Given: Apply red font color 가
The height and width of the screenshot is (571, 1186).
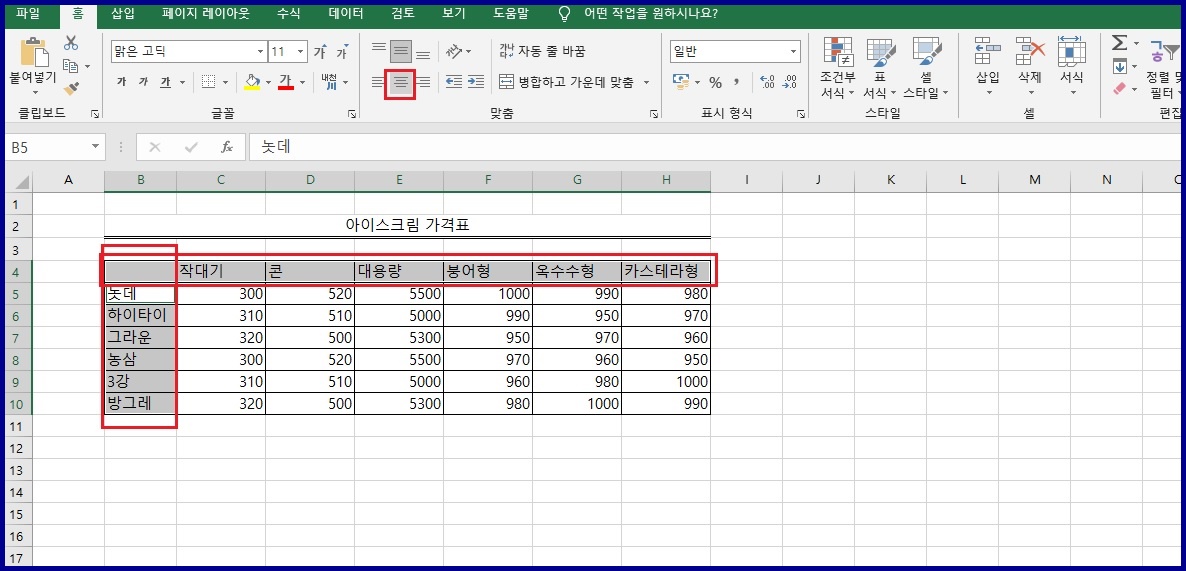Looking at the screenshot, I should (x=286, y=82).
